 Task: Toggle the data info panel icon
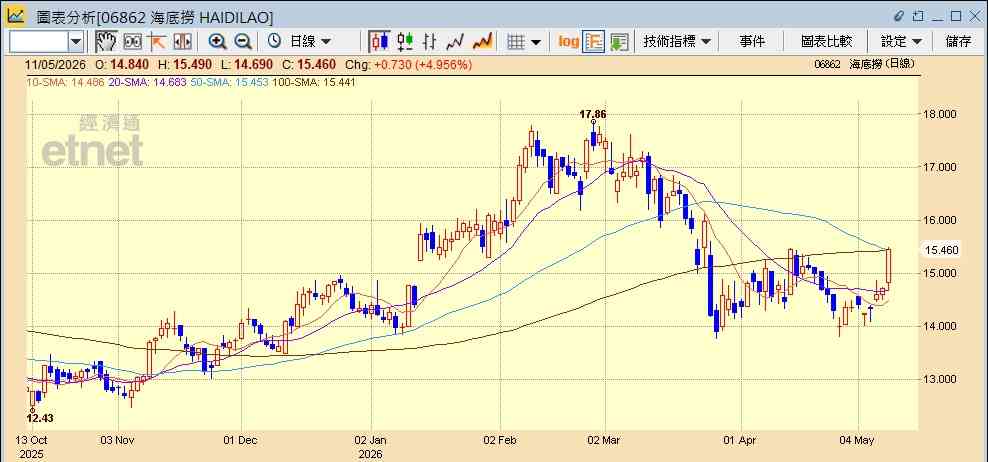594,42
